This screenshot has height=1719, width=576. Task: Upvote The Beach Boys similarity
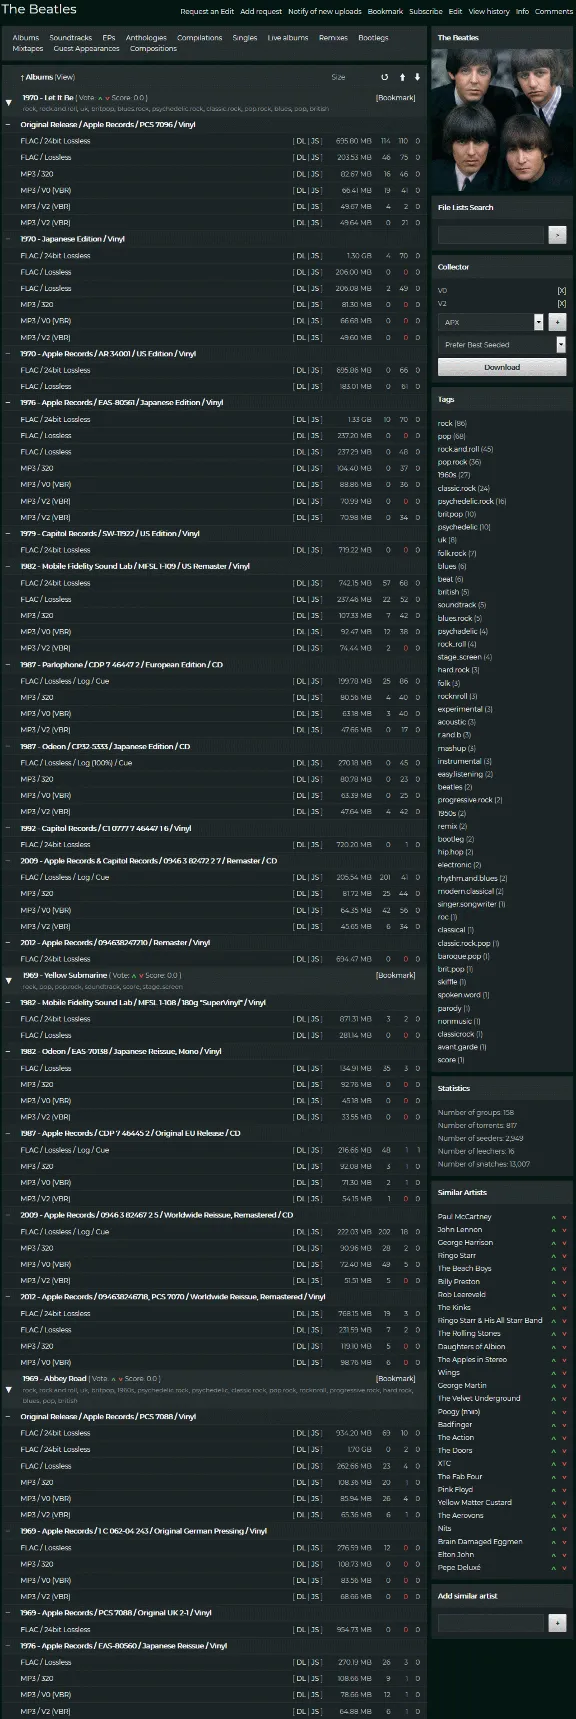click(554, 1269)
